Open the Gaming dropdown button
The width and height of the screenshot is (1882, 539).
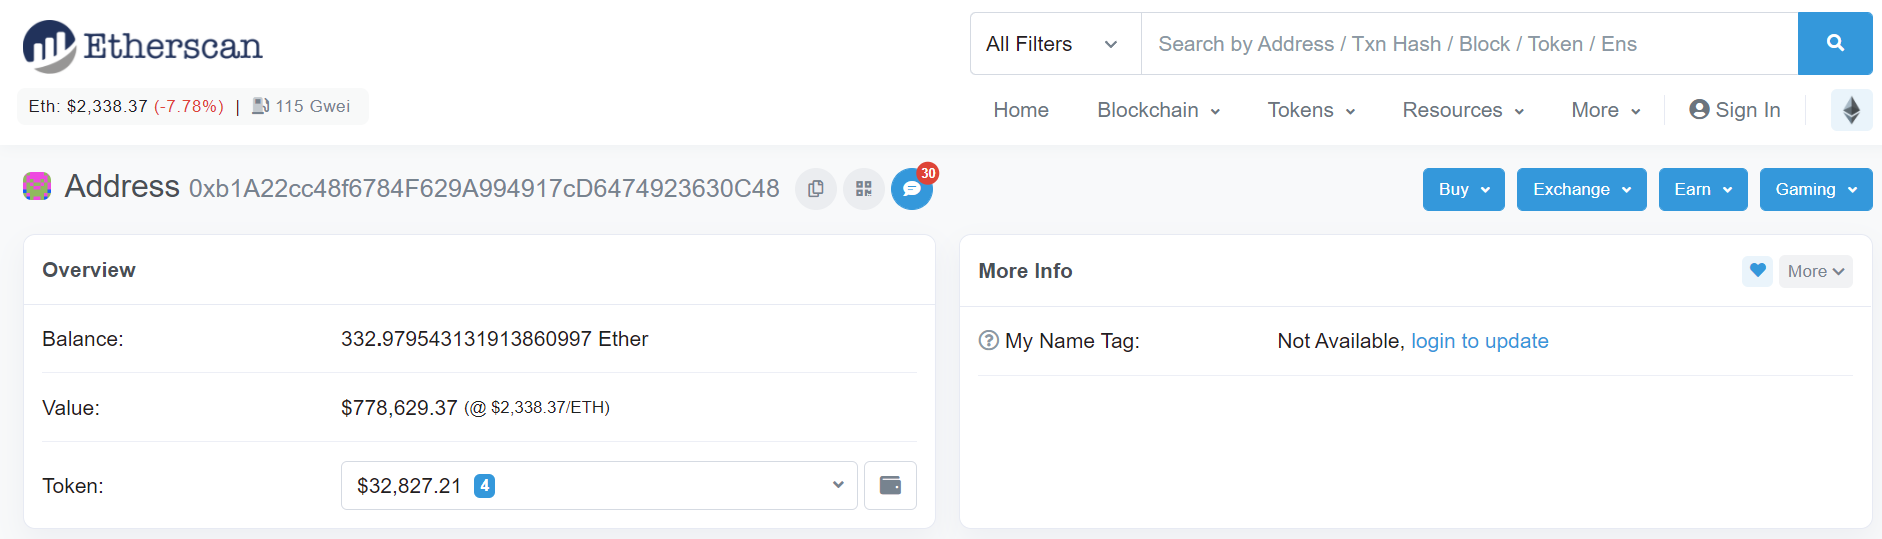pyautogui.click(x=1815, y=190)
